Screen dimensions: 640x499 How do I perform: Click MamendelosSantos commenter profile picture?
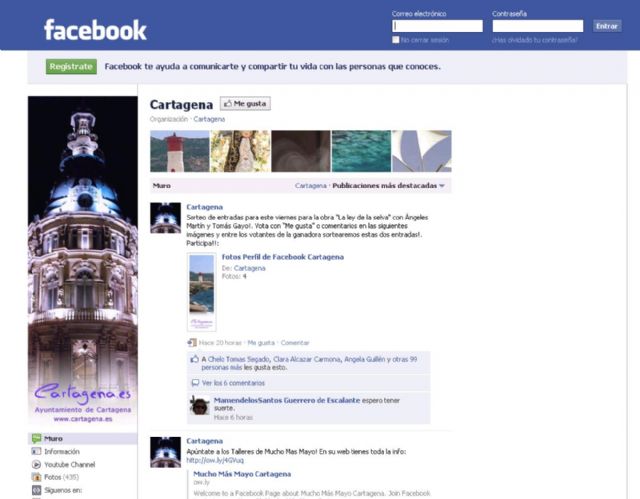199,406
